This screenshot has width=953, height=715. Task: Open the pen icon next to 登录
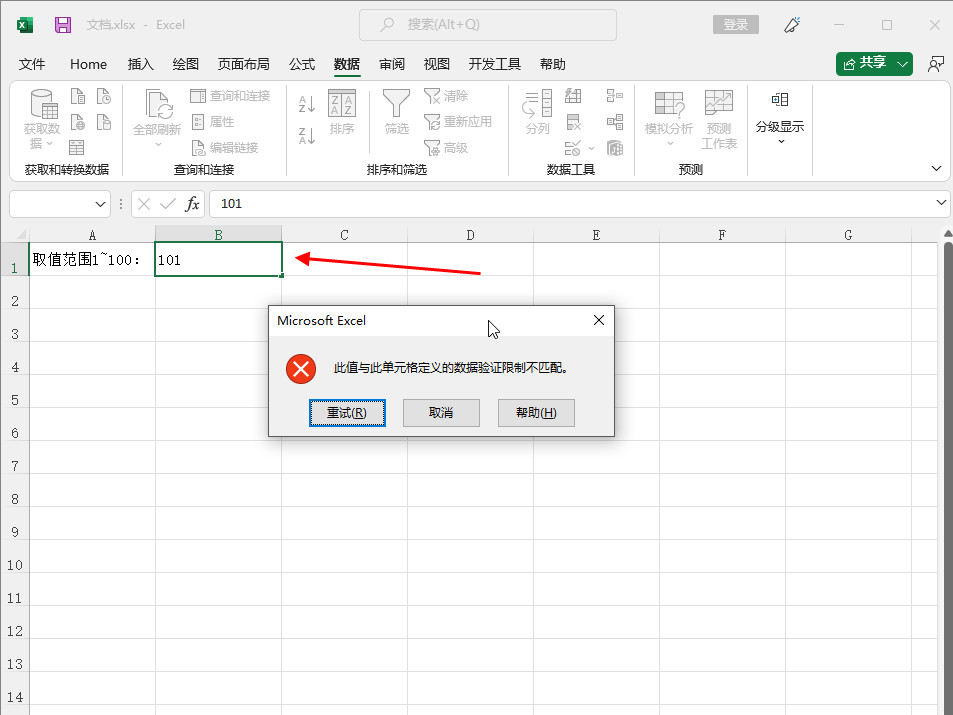coord(792,25)
